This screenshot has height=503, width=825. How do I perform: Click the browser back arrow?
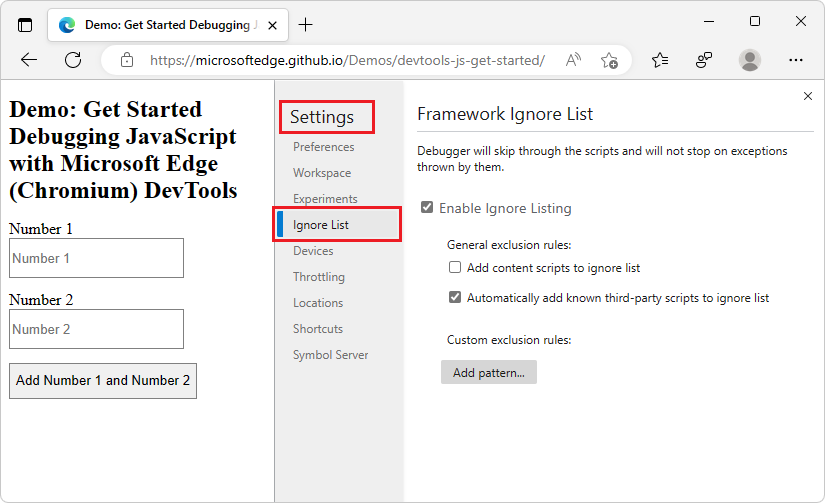pos(29,60)
